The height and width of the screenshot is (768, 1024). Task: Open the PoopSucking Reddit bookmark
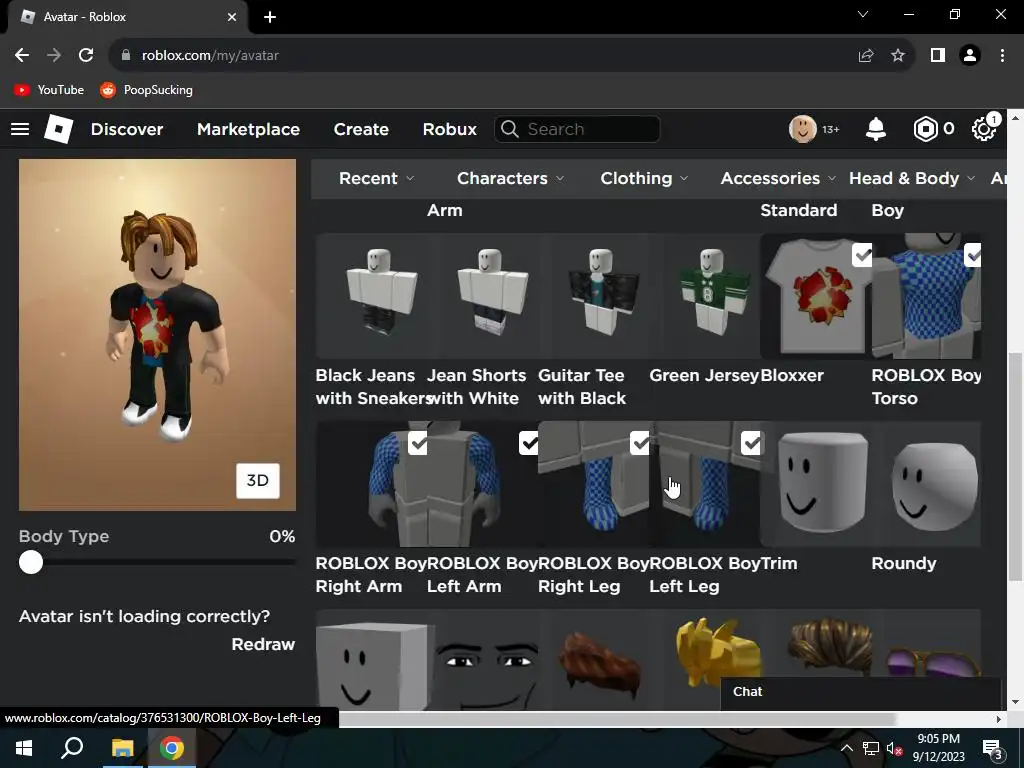coord(146,90)
